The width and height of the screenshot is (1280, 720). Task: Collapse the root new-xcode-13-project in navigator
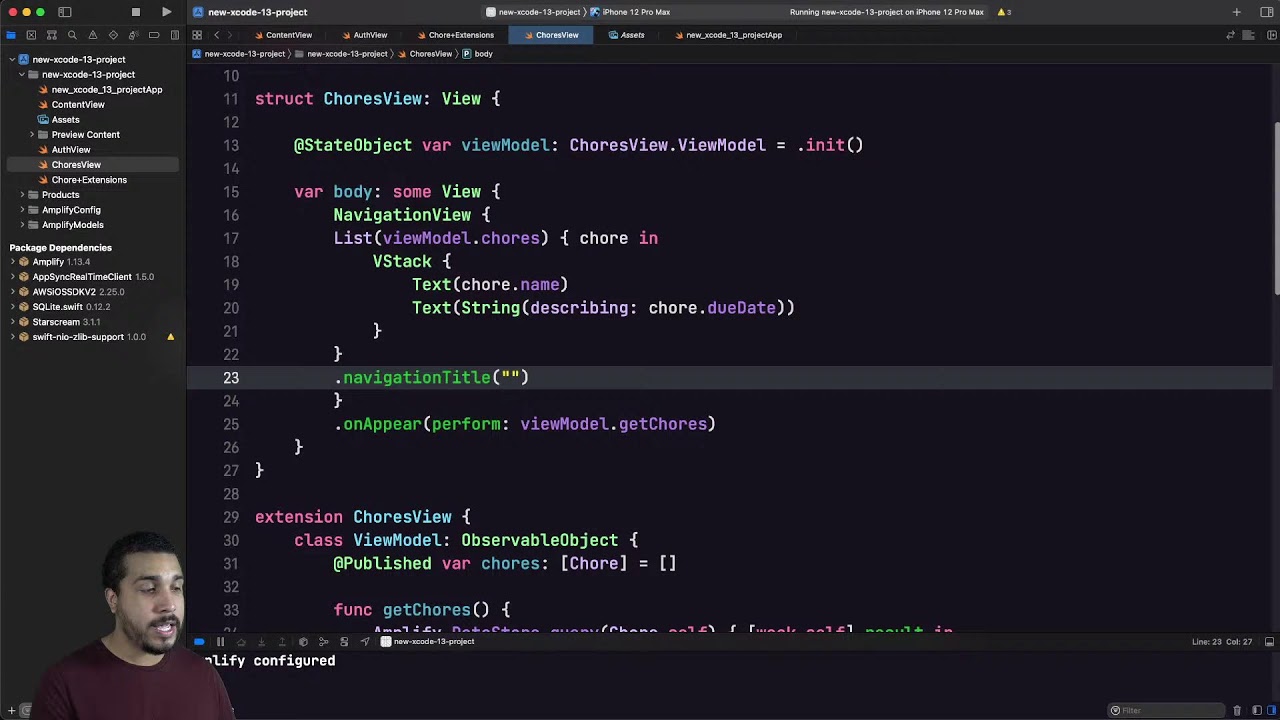[12, 60]
